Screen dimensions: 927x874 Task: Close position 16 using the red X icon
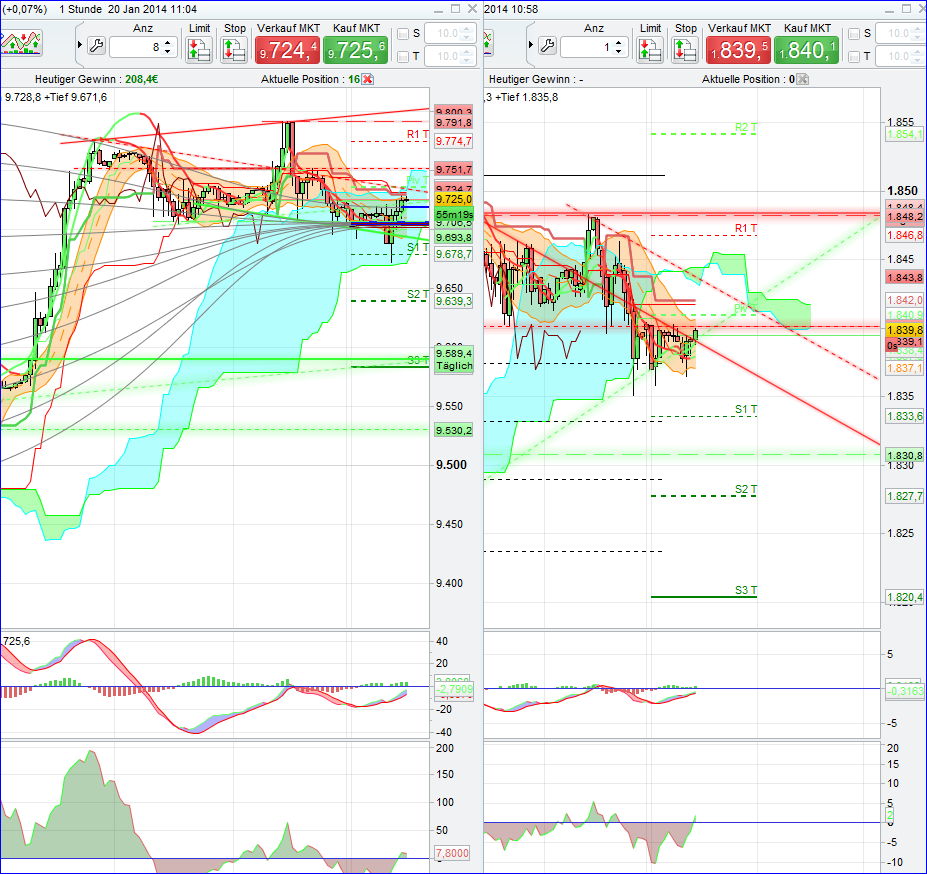click(367, 79)
